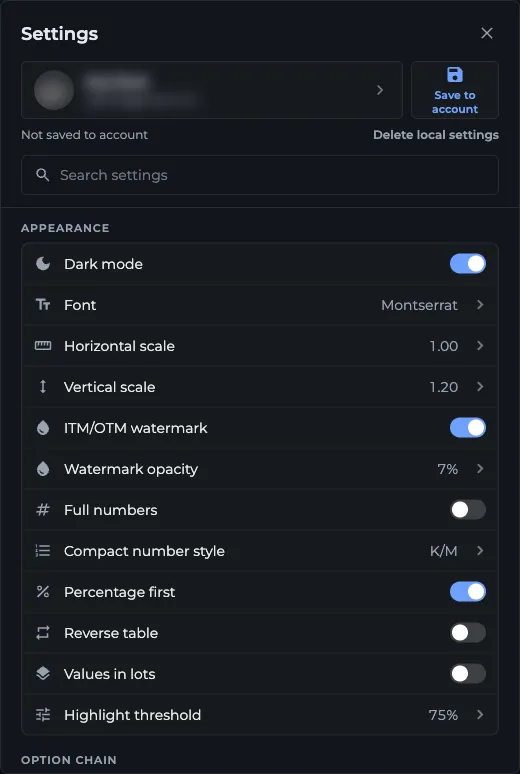Viewport: 520px width, 774px height.
Task: Open Horizontal scale chevron
Action: coord(480,346)
